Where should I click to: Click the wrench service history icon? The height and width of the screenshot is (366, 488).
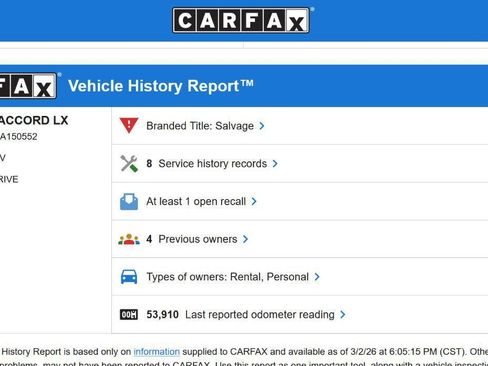(129, 163)
